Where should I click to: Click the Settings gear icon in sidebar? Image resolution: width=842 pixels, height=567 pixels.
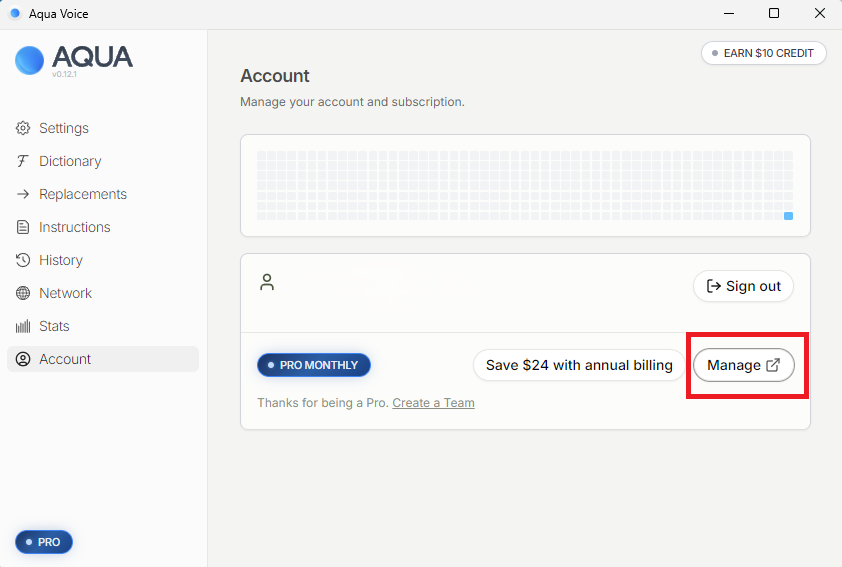point(23,128)
